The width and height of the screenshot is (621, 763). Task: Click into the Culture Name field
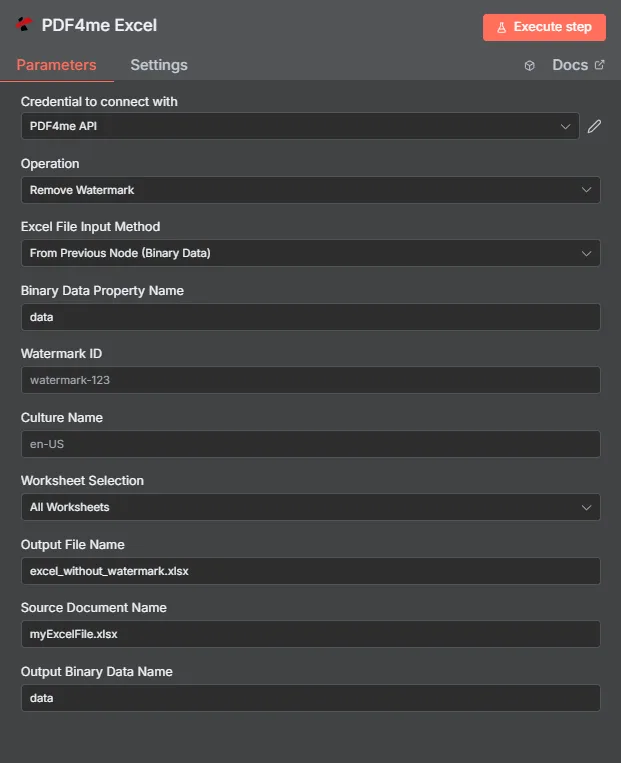click(x=310, y=444)
